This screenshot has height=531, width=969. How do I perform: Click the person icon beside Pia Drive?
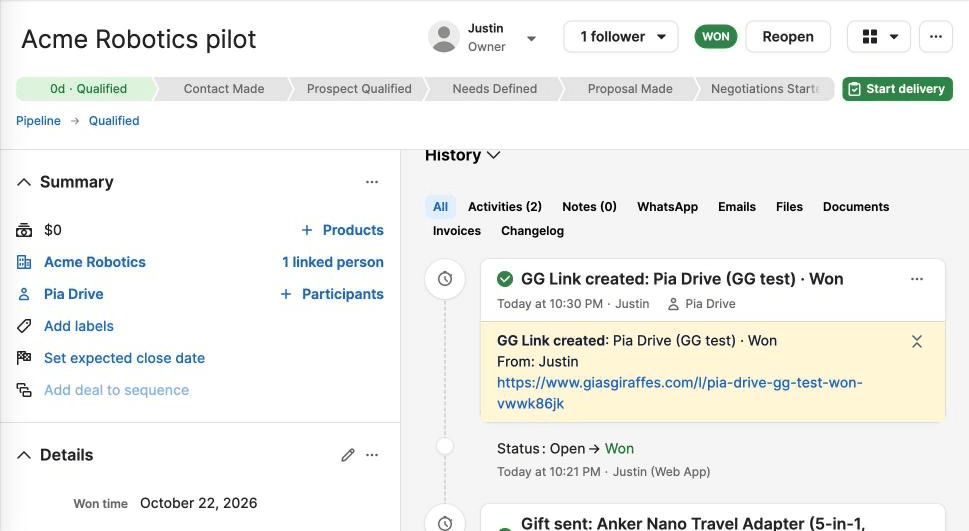(x=24, y=294)
